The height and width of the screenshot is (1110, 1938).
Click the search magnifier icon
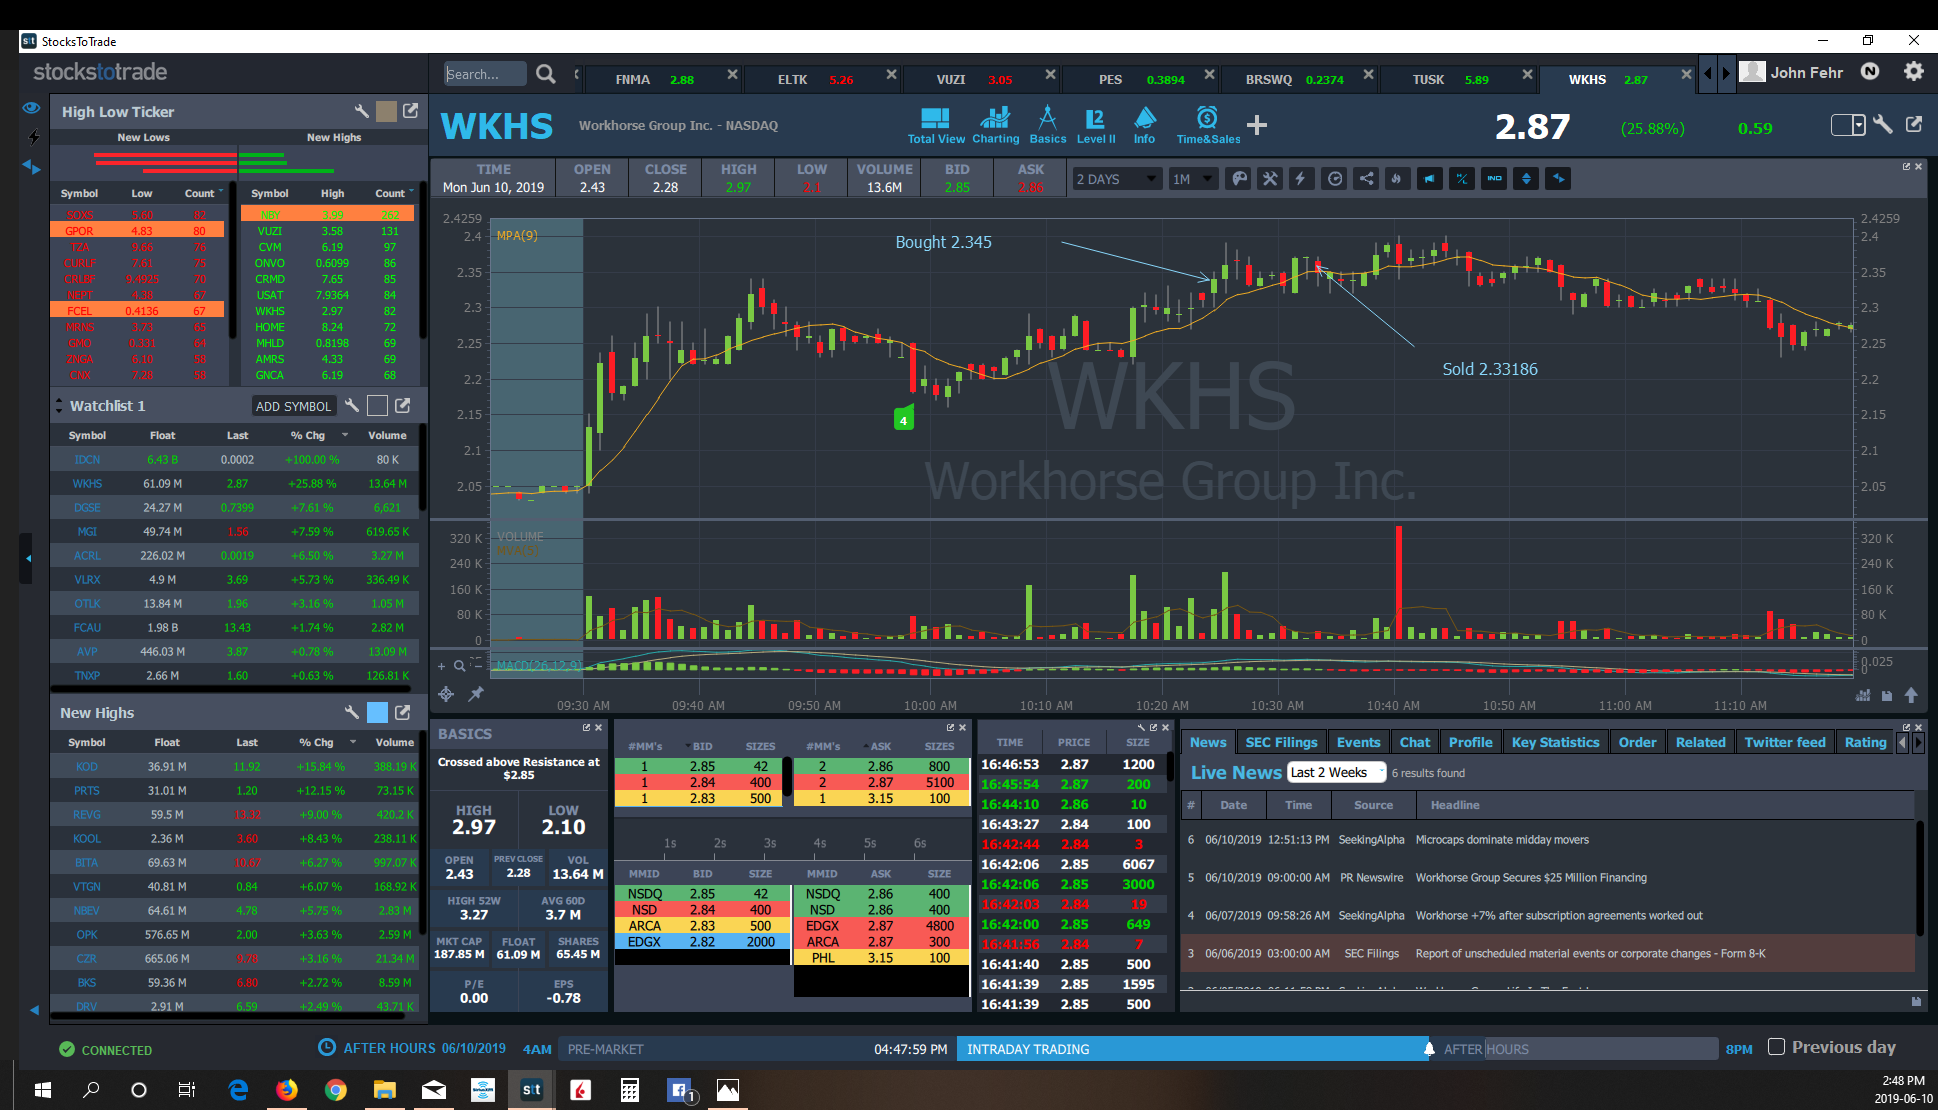coord(545,74)
